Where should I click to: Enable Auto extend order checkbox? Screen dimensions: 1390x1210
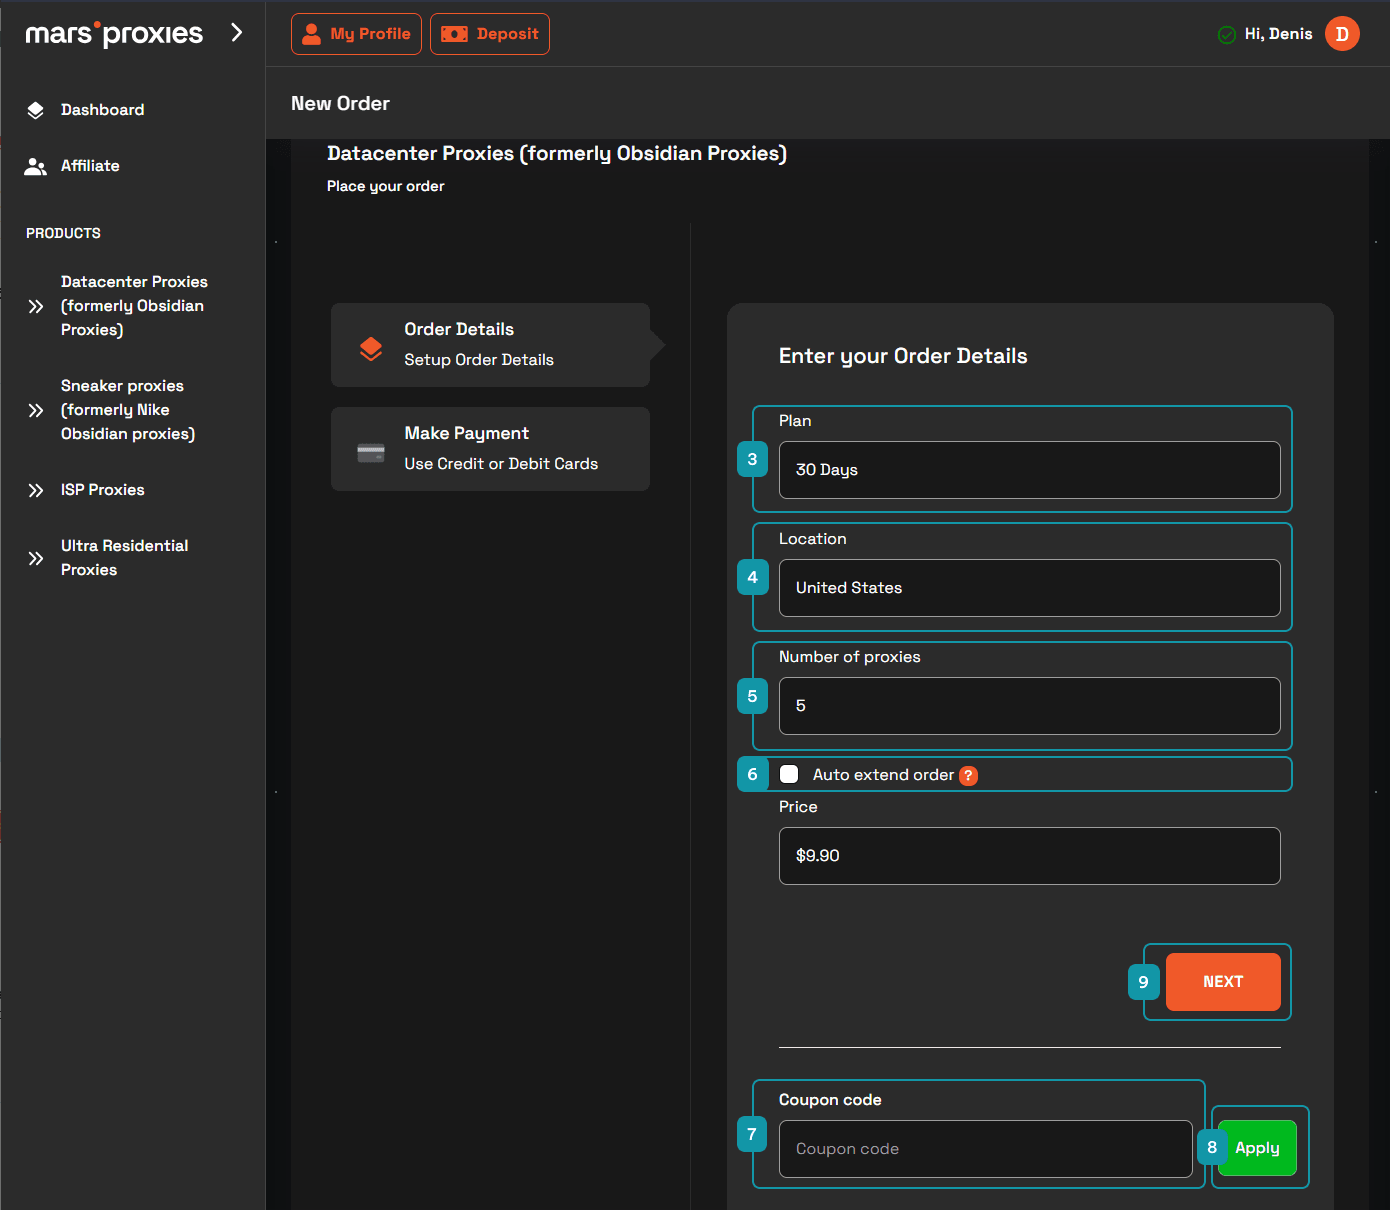[789, 774]
